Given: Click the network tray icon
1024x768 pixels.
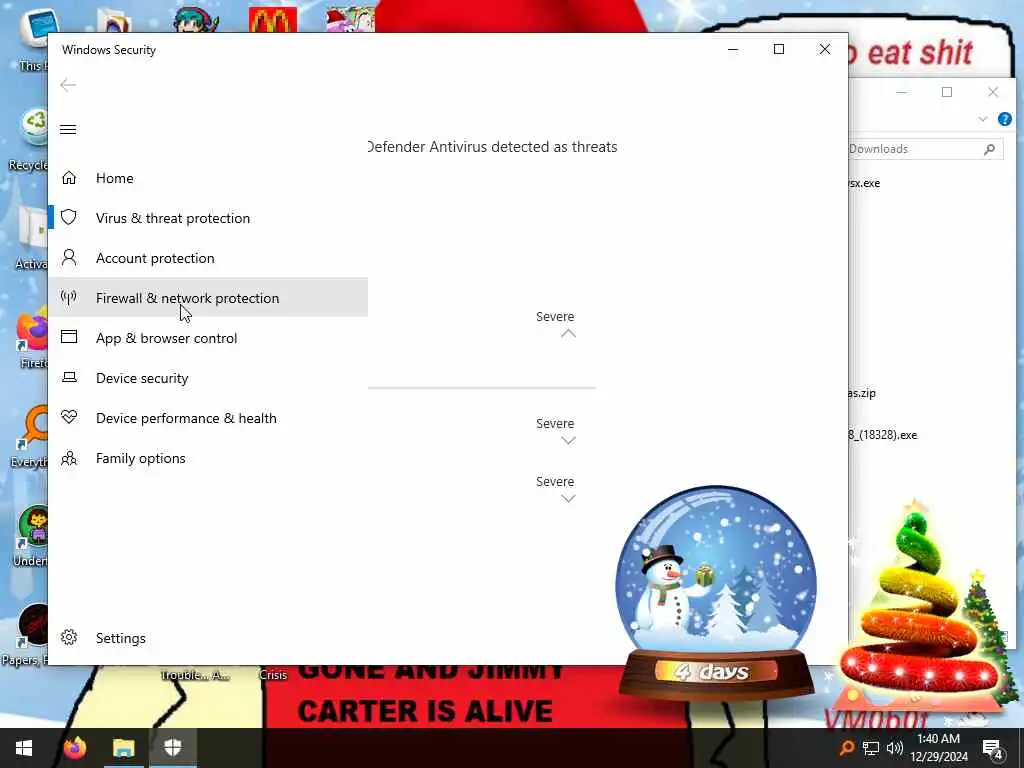Looking at the screenshot, I should [871, 748].
